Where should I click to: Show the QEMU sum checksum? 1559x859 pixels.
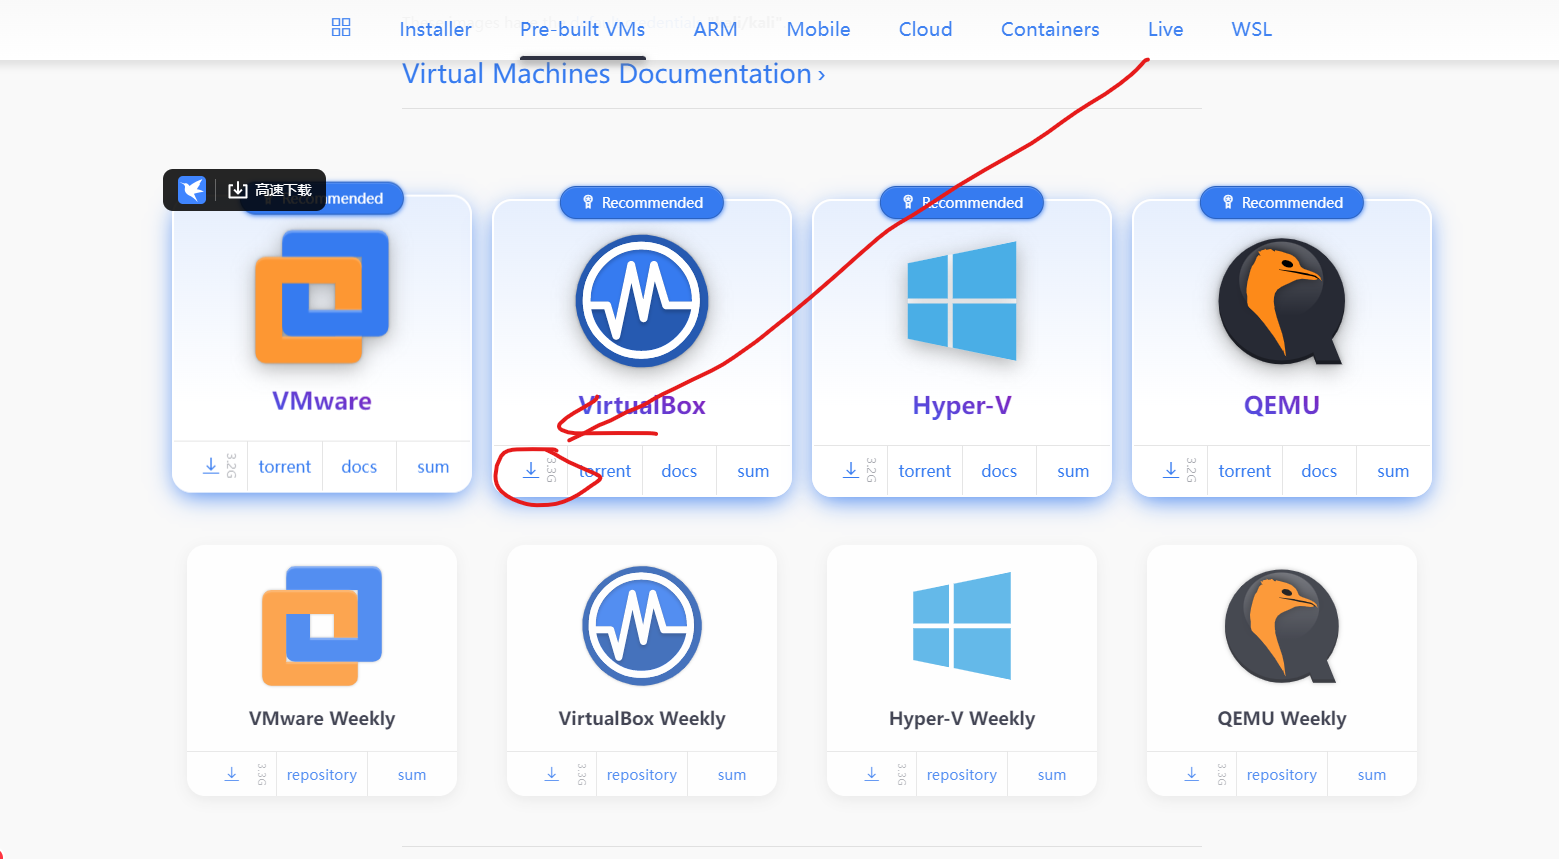1393,471
